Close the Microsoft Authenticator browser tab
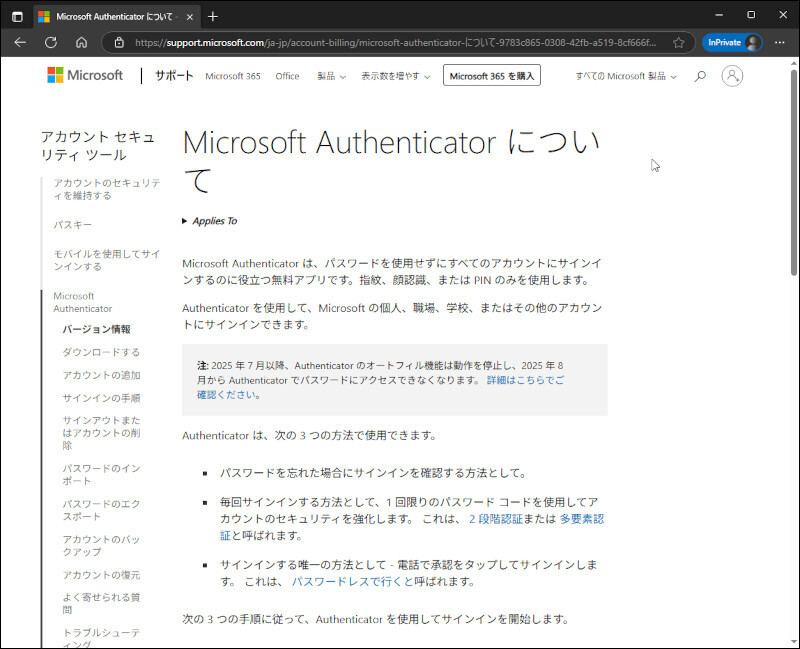 pyautogui.click(x=190, y=17)
